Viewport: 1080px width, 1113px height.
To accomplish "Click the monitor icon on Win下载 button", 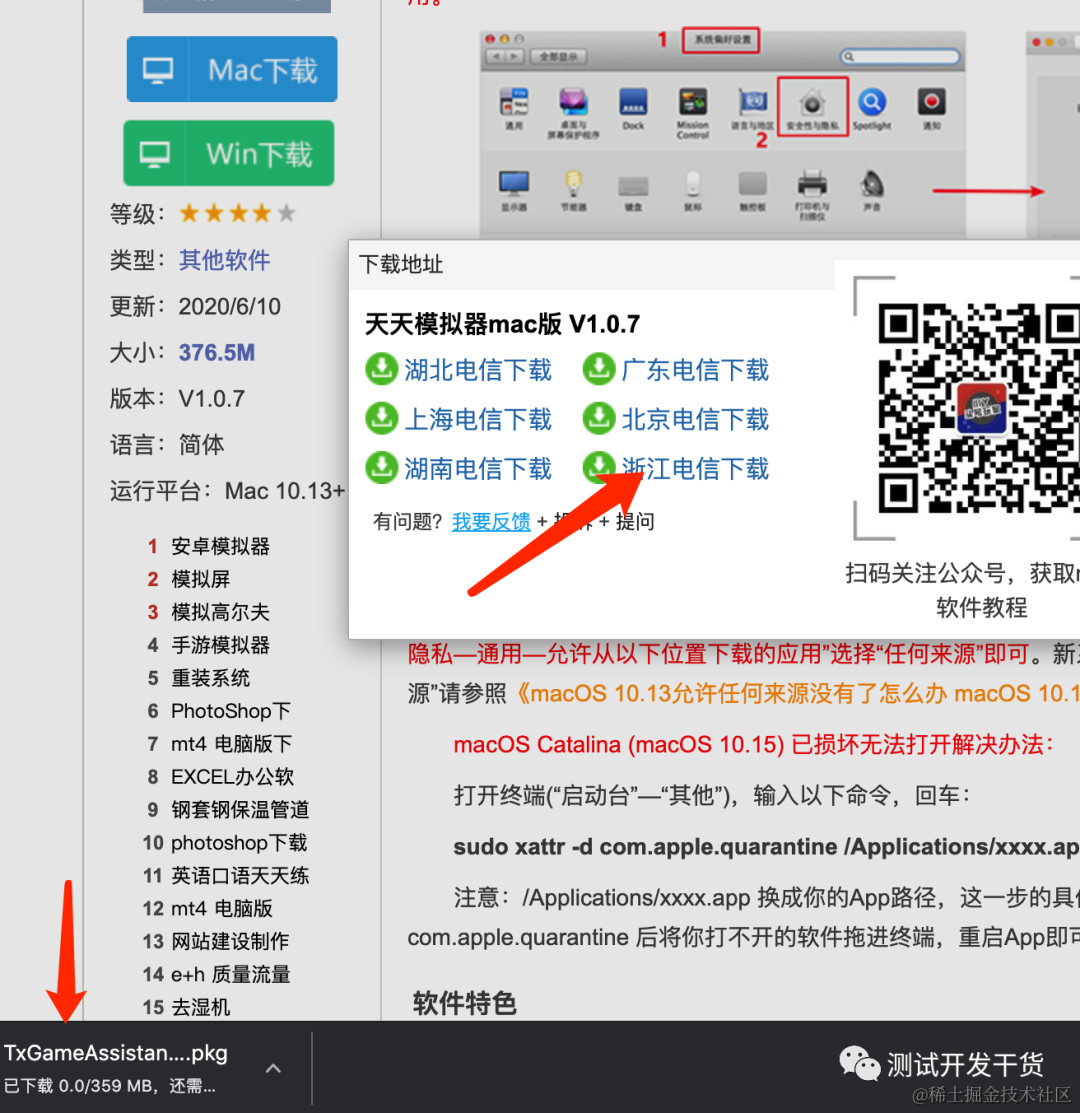I will [x=155, y=154].
